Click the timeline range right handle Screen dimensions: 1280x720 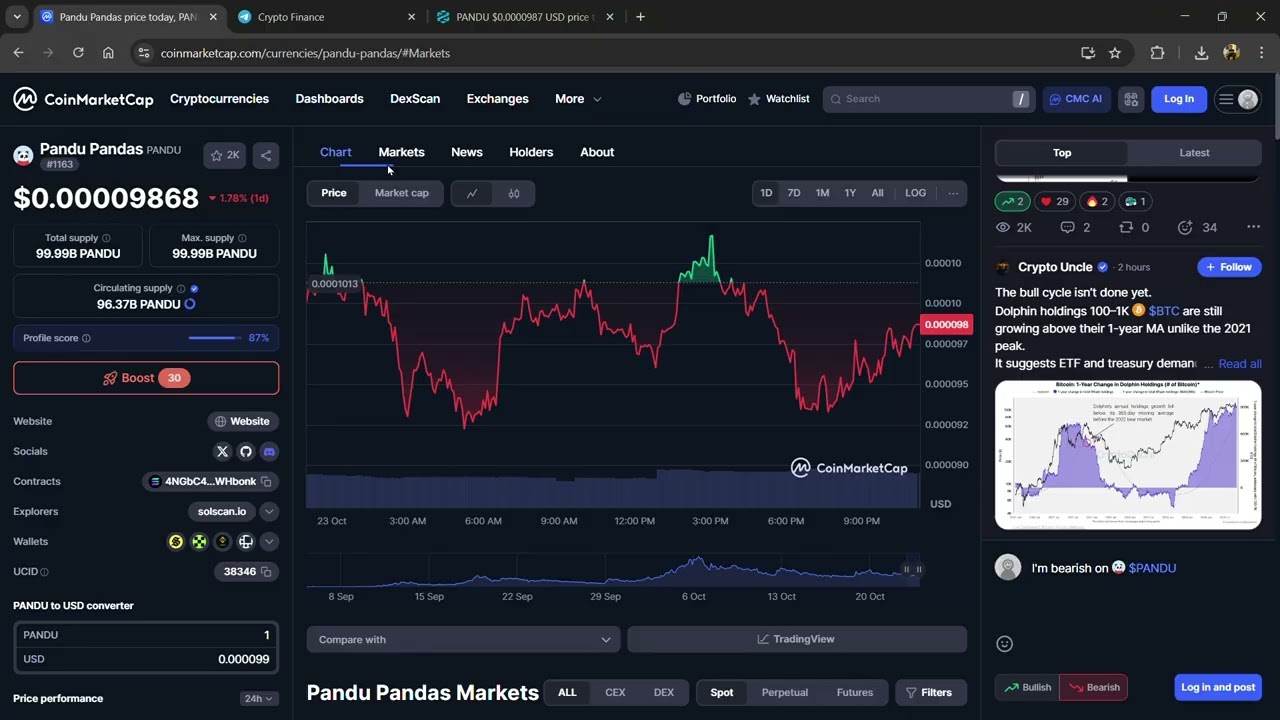pyautogui.click(x=919, y=569)
